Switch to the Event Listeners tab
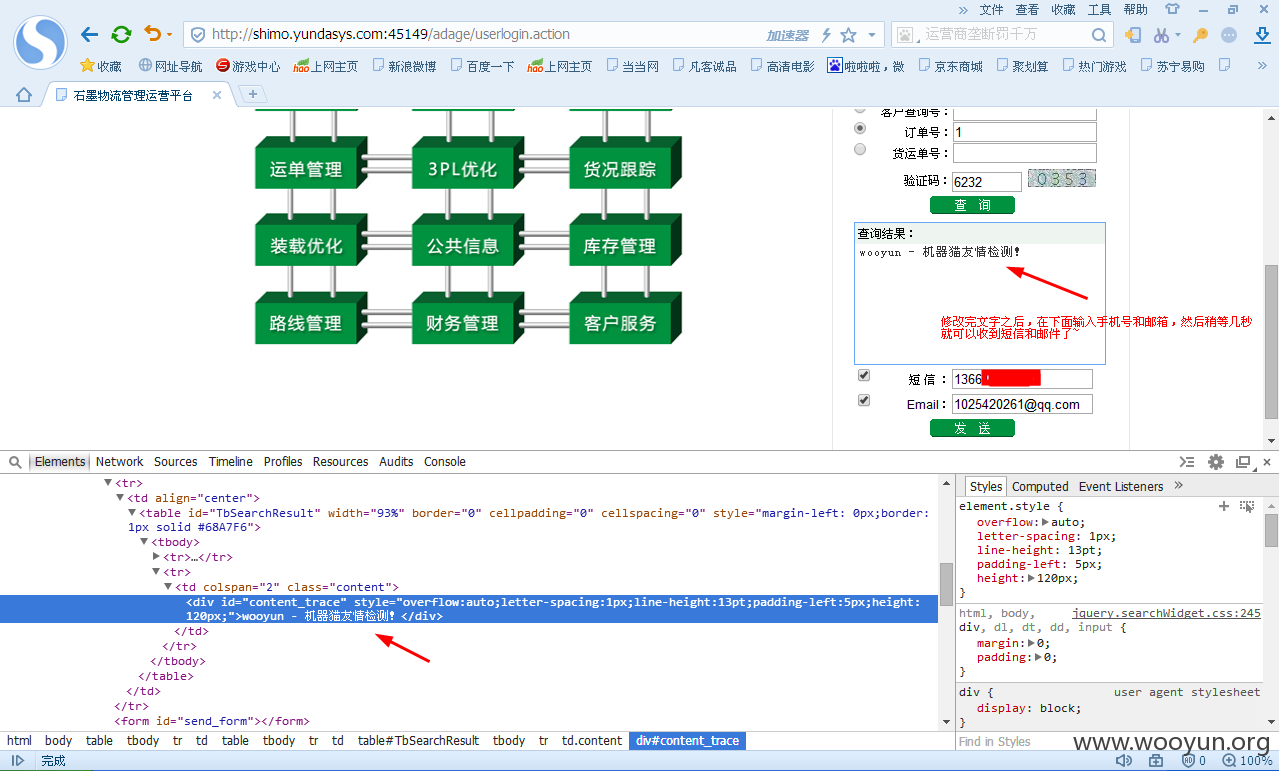Viewport: 1279px width, 771px height. [x=1121, y=487]
